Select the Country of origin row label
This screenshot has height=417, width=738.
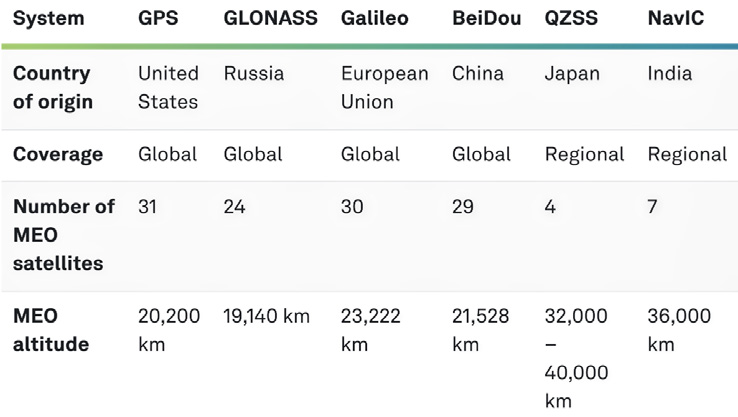[x=52, y=88]
